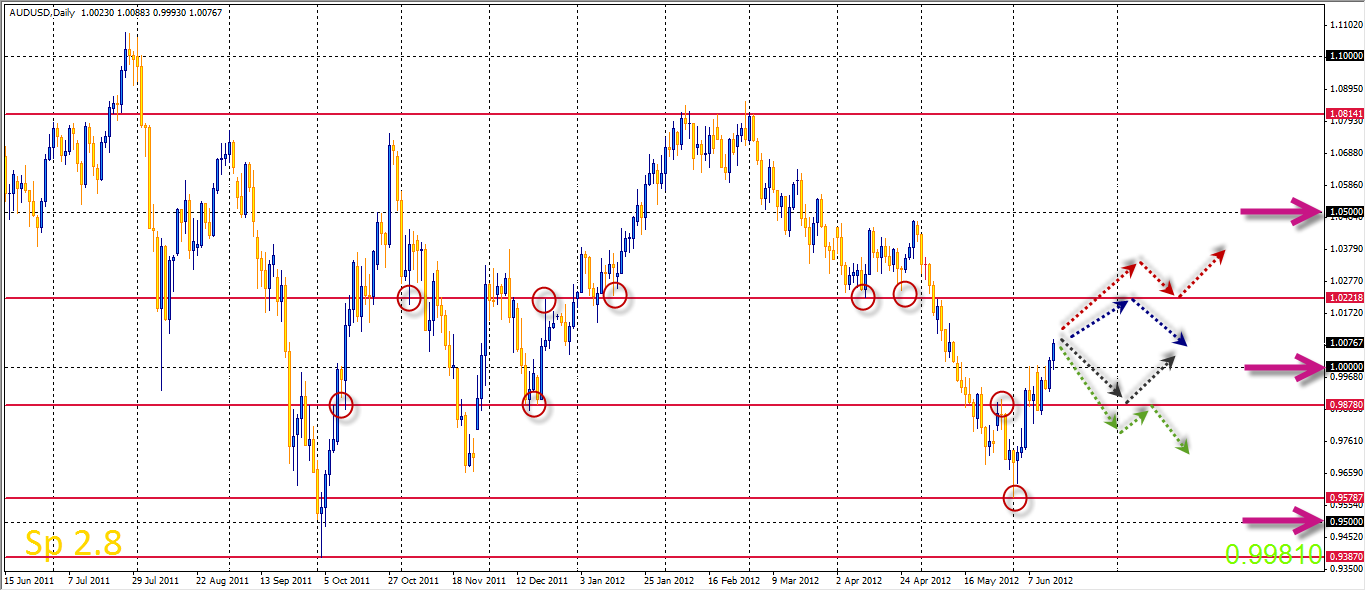Select the red 1.08141 price label
1366x591 pixels.
click(1344, 114)
